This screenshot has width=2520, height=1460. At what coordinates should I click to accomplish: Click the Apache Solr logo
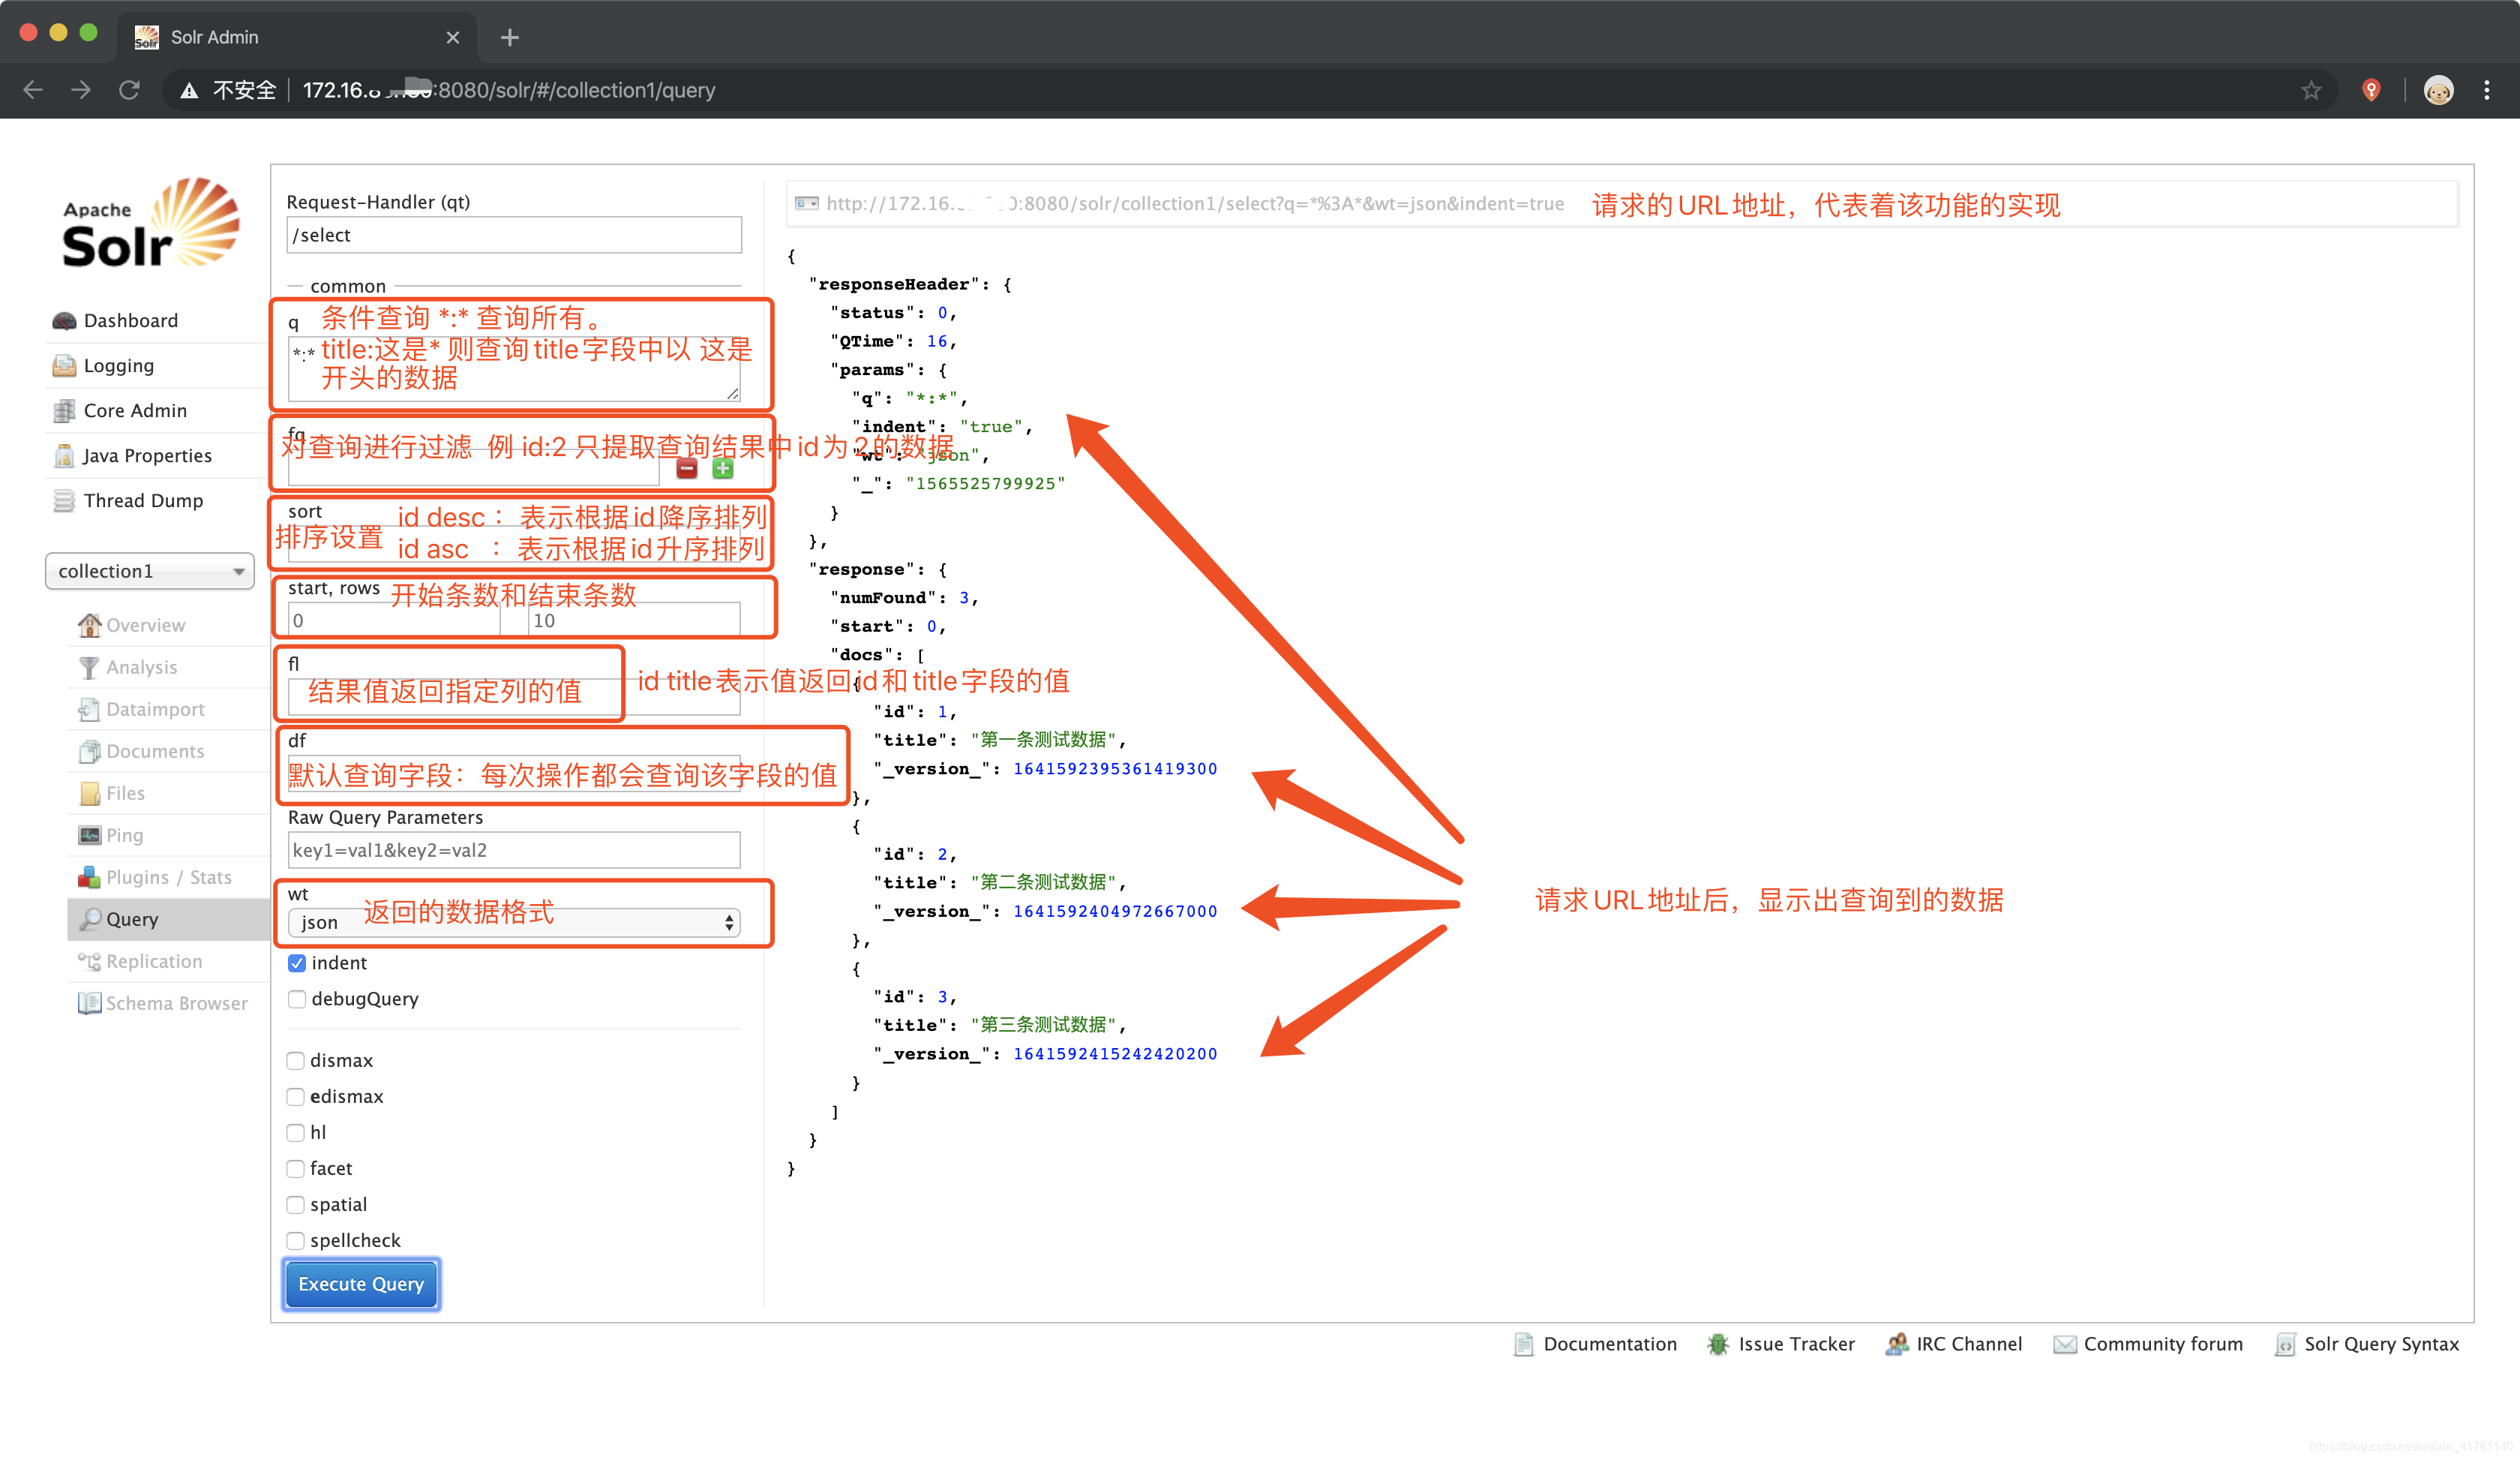point(150,222)
